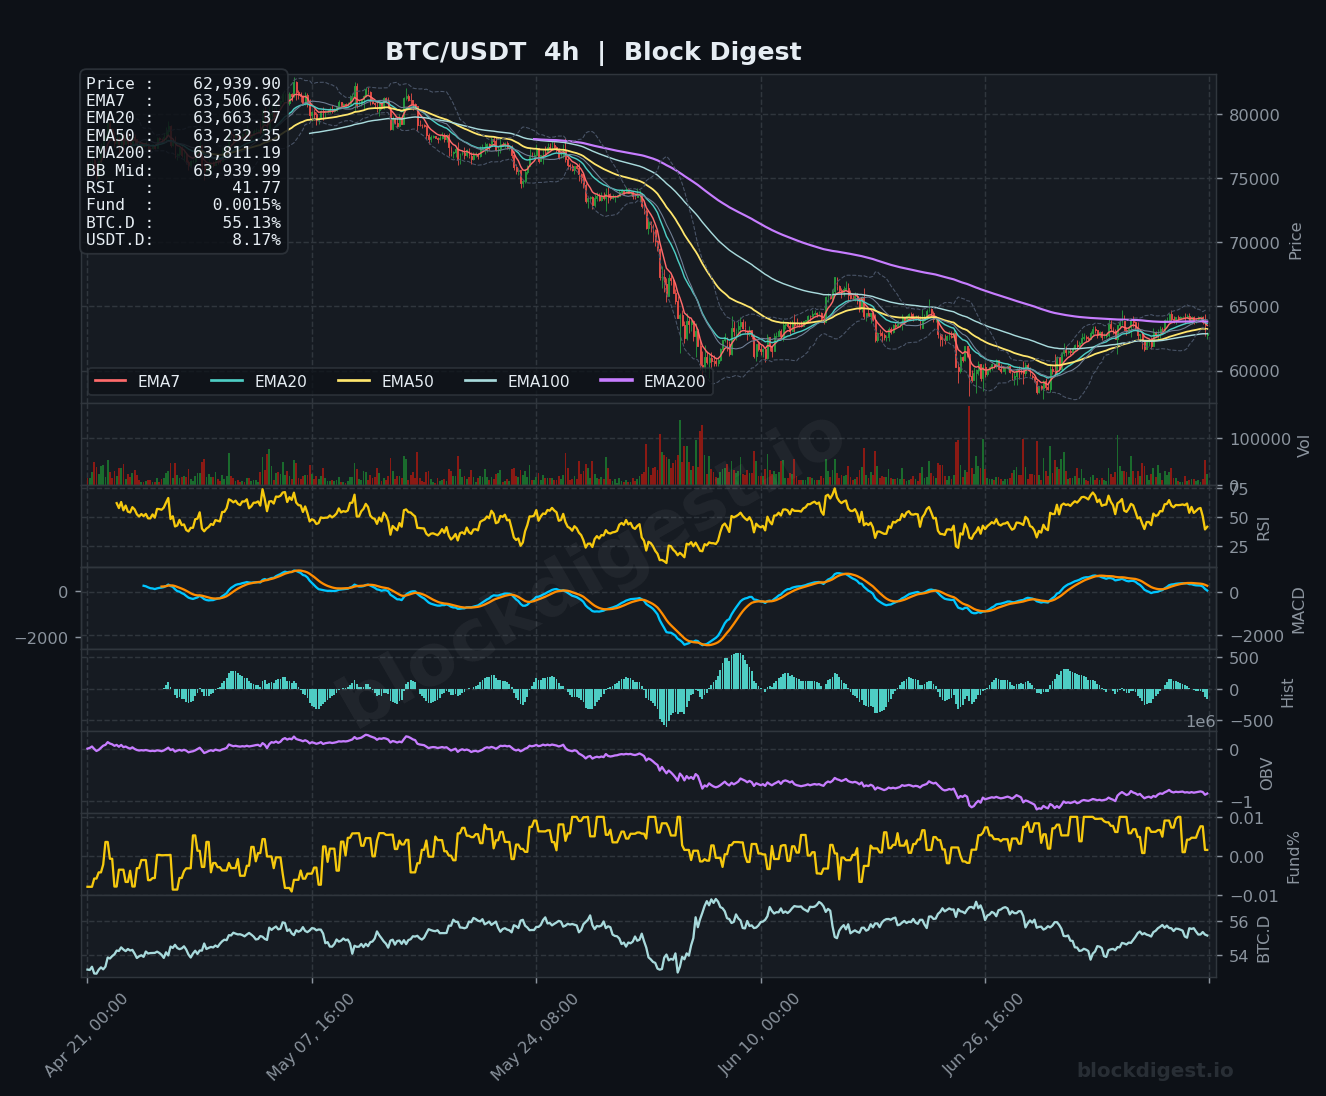
Task: Click the EMA50 yellow line sample in legend
Action: tap(354, 381)
